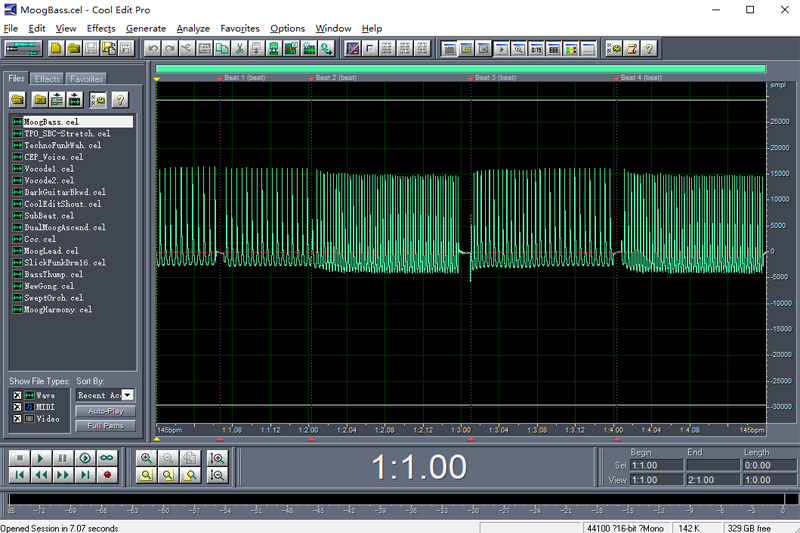Viewport: 800px width, 533px height.
Task: Click the green horizontal zoom range bar
Action: pos(461,69)
